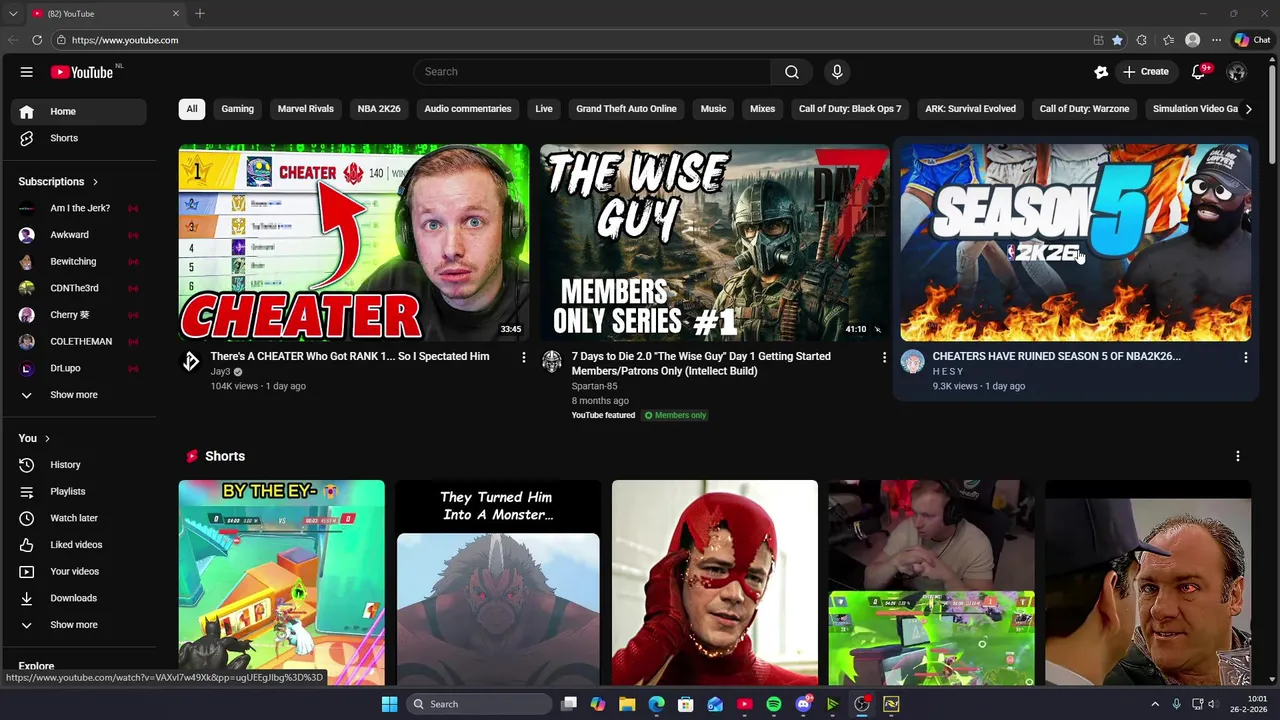
Task: Open Windows Start menu
Action: [x=389, y=704]
